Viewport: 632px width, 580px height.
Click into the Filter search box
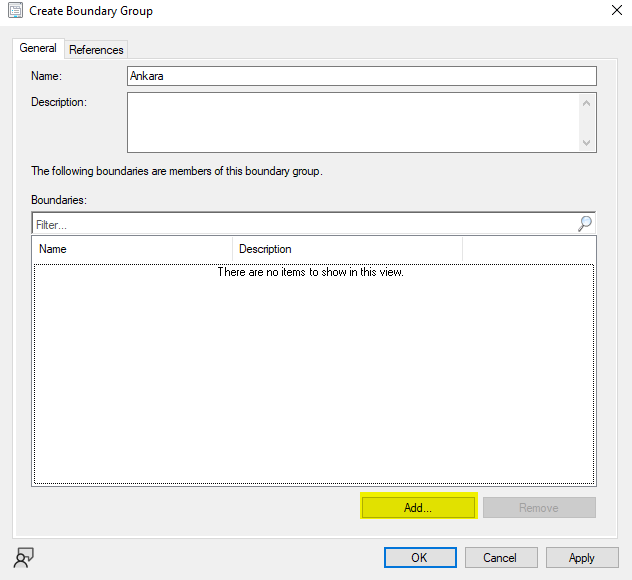point(300,224)
